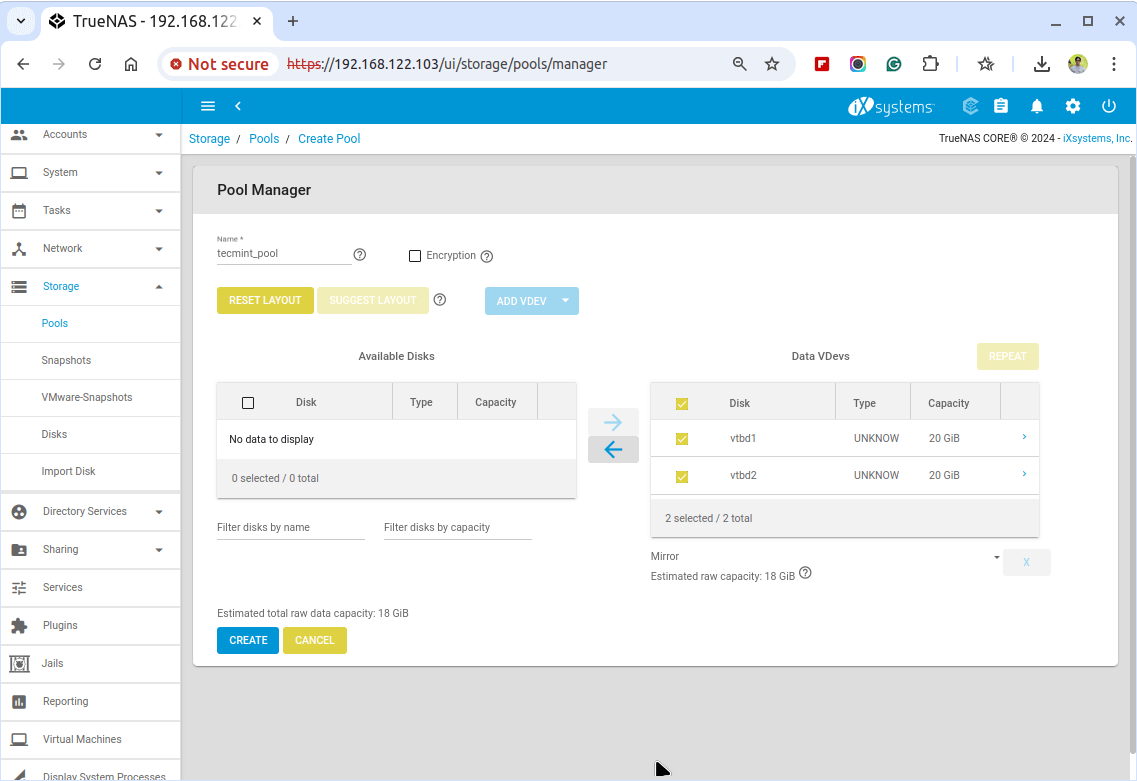
Task: Expand vtbd2 disk row details chevron
Action: (x=1024, y=474)
